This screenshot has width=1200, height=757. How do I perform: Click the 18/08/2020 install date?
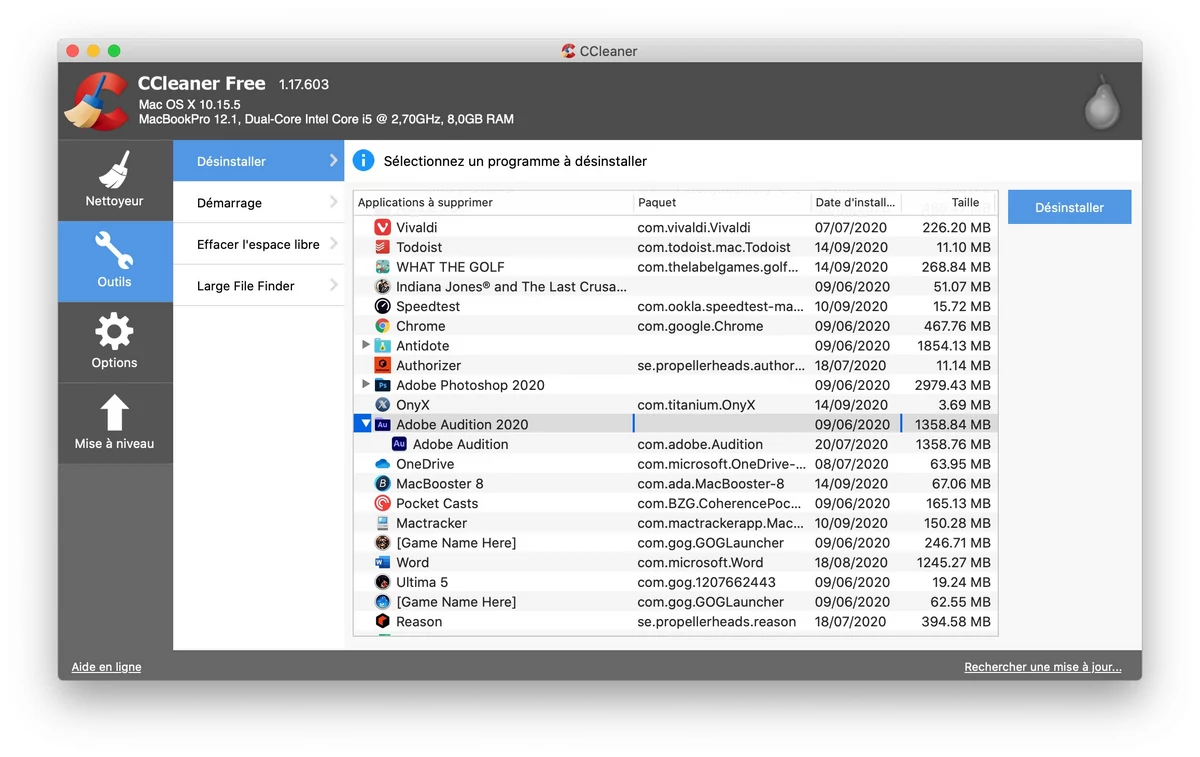click(x=851, y=563)
